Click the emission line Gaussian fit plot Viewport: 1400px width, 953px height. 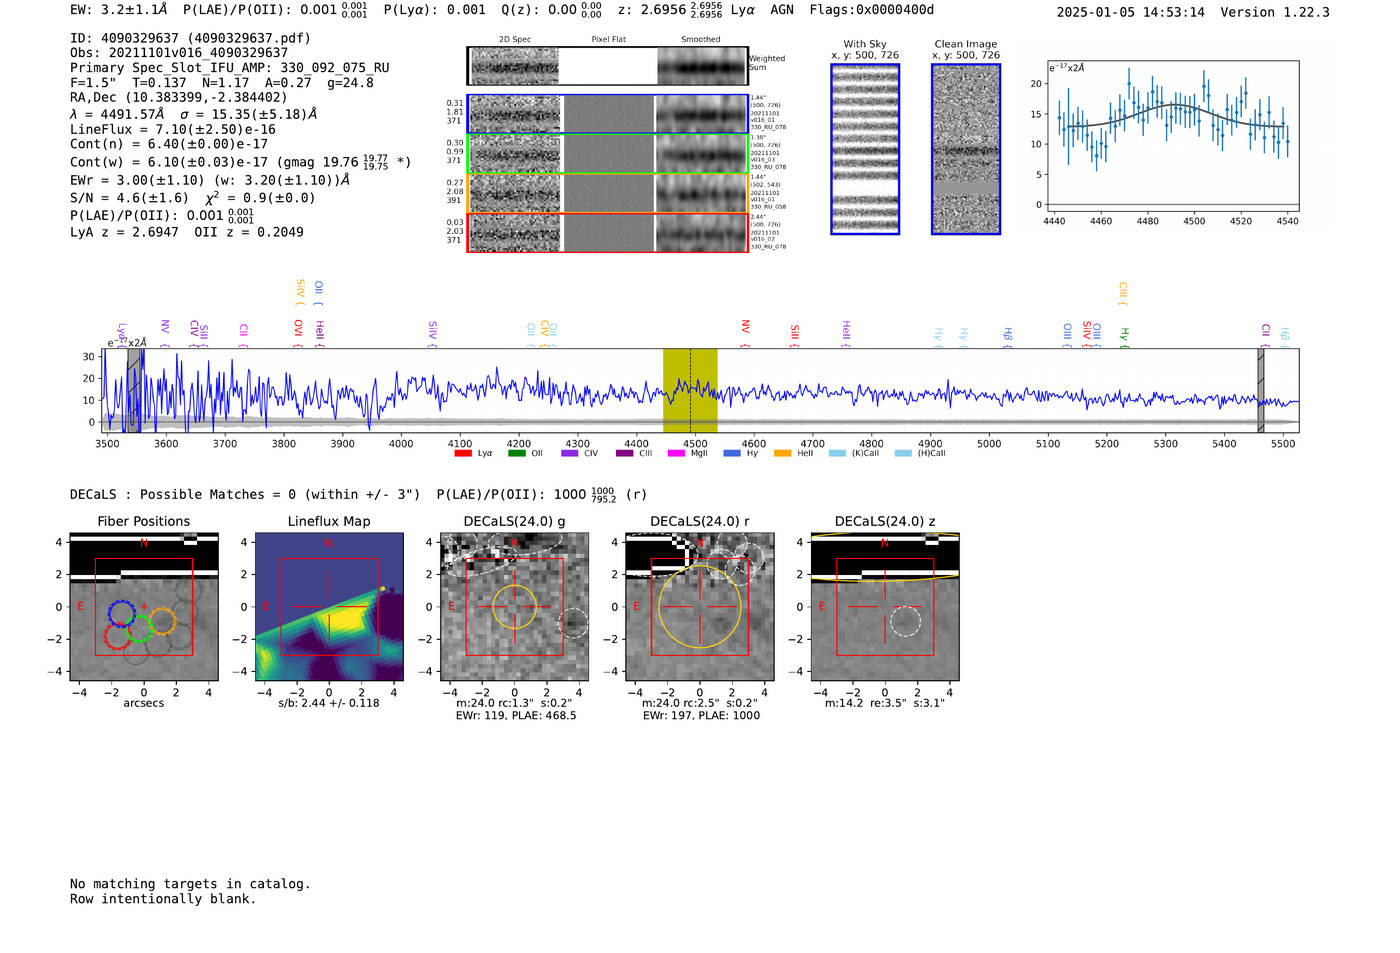pyautogui.click(x=1171, y=137)
